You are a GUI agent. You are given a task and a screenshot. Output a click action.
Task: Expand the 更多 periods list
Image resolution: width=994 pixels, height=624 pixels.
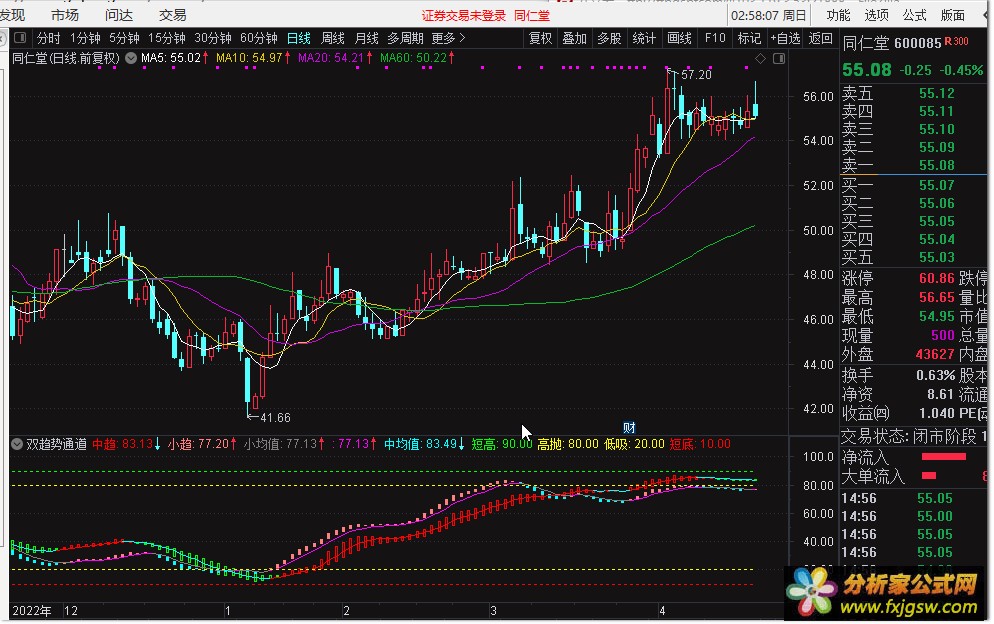click(x=448, y=38)
